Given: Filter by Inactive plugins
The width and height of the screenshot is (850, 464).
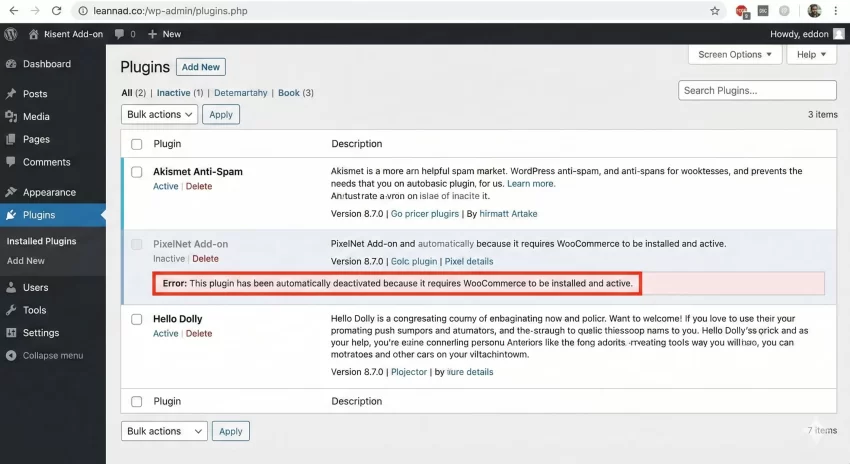Looking at the screenshot, I should click(173, 93).
